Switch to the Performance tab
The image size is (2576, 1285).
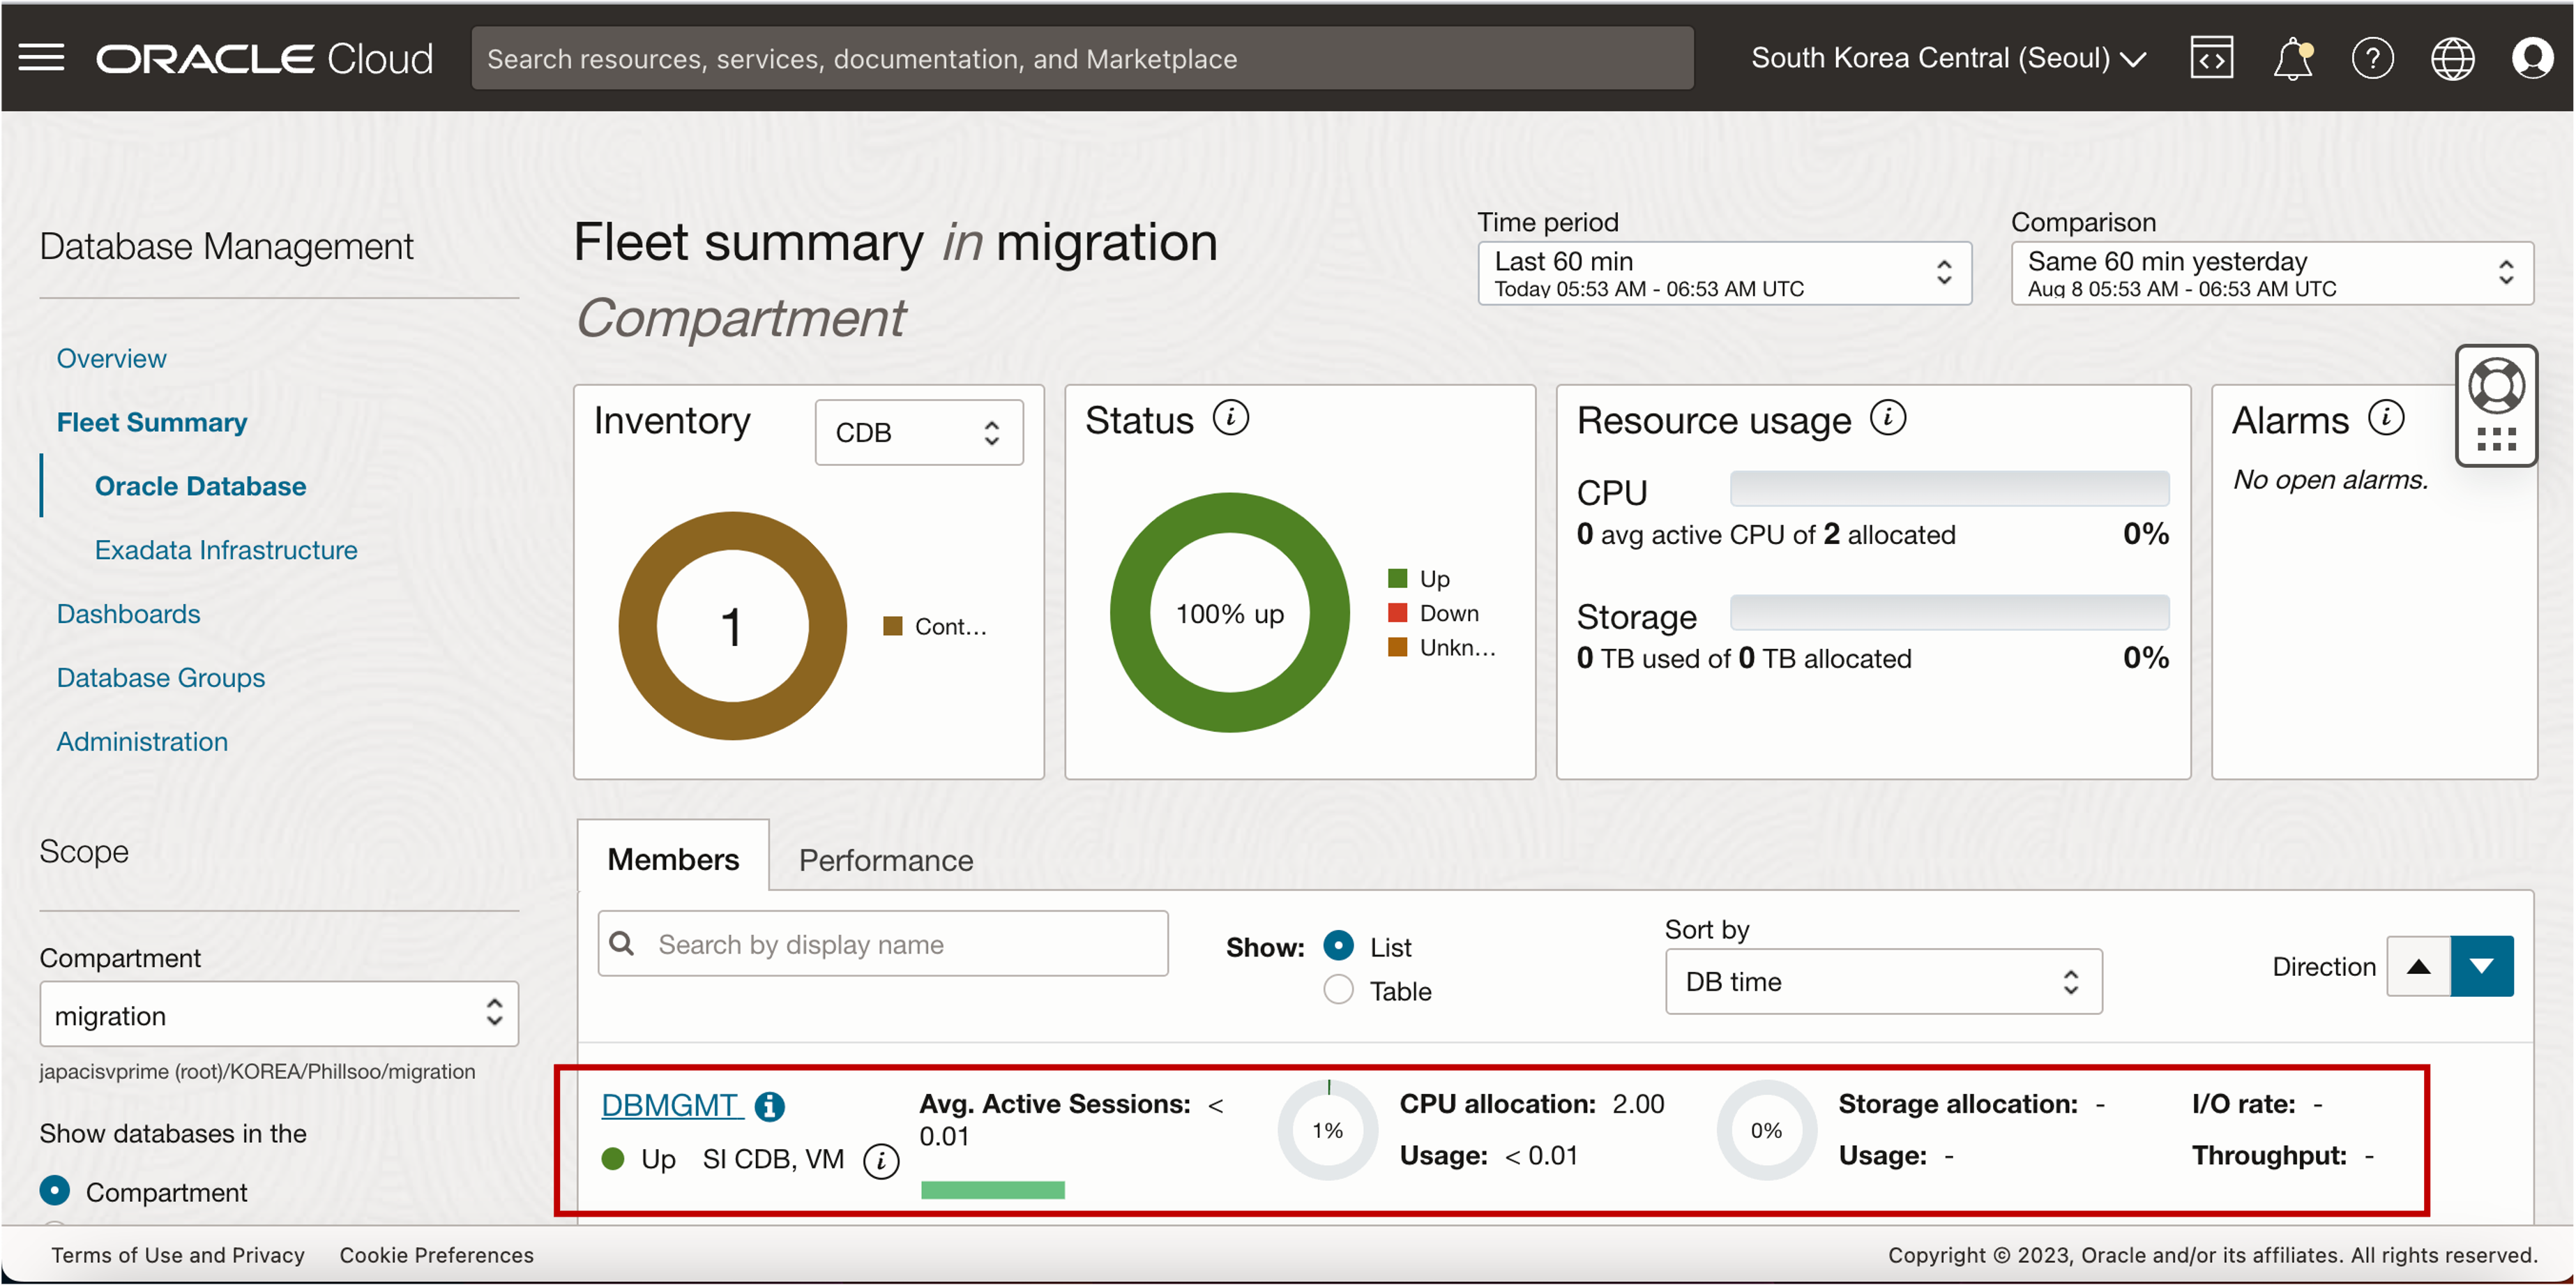click(x=885, y=860)
